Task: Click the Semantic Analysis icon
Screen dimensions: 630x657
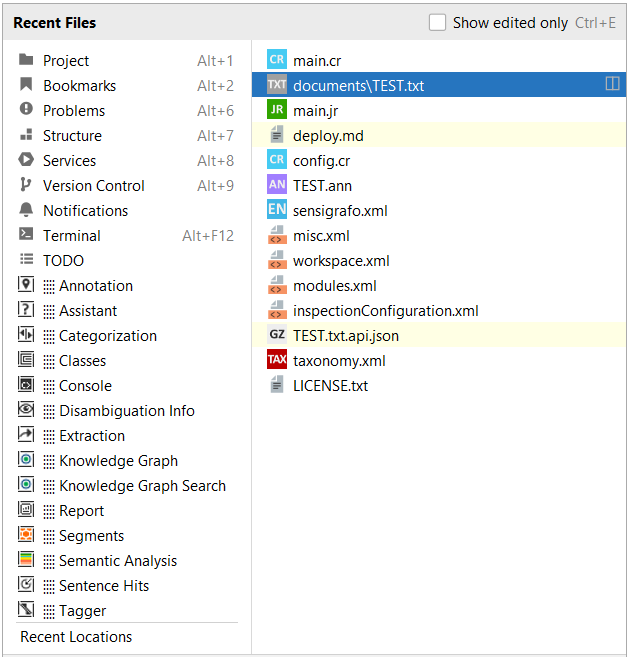Action: pos(26,561)
